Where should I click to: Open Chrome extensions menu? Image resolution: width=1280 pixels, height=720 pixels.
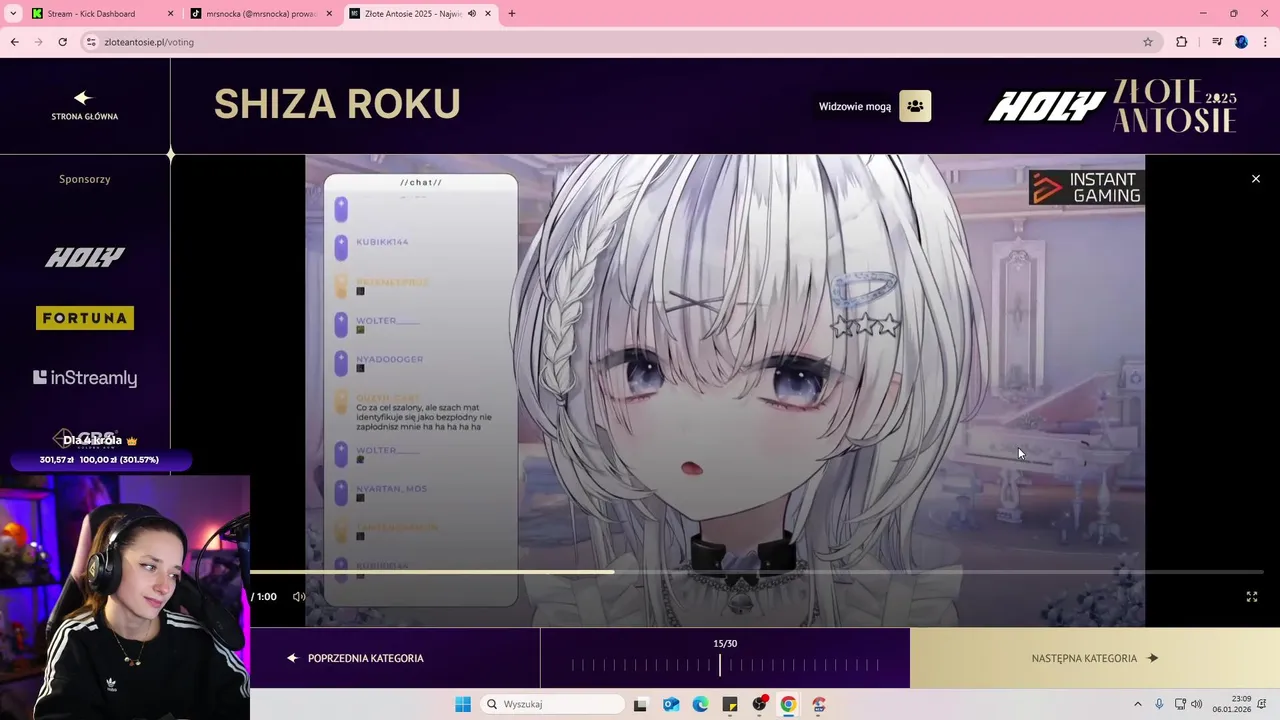1182,42
